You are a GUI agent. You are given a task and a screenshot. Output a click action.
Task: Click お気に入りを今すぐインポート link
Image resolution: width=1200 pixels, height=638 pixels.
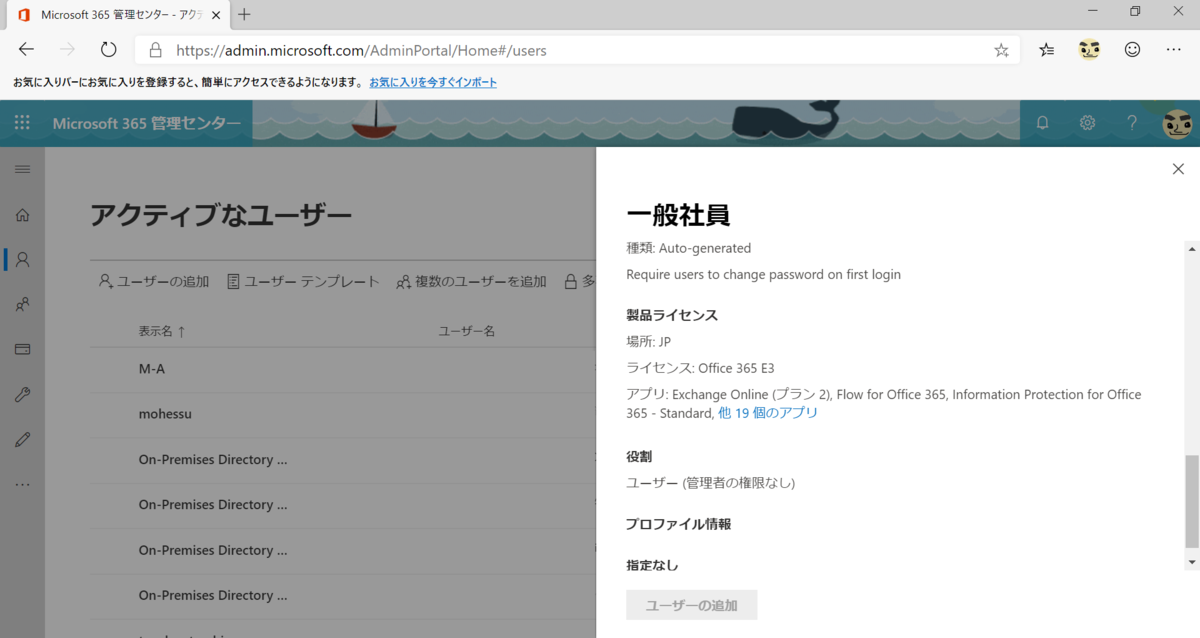coord(433,82)
